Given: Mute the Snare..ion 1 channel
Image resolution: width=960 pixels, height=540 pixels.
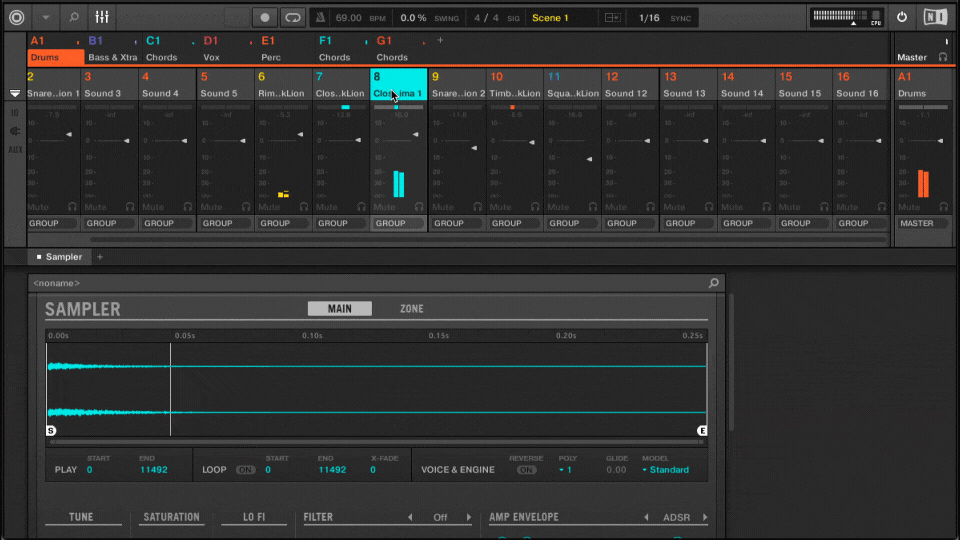Looking at the screenshot, I should coord(38,207).
